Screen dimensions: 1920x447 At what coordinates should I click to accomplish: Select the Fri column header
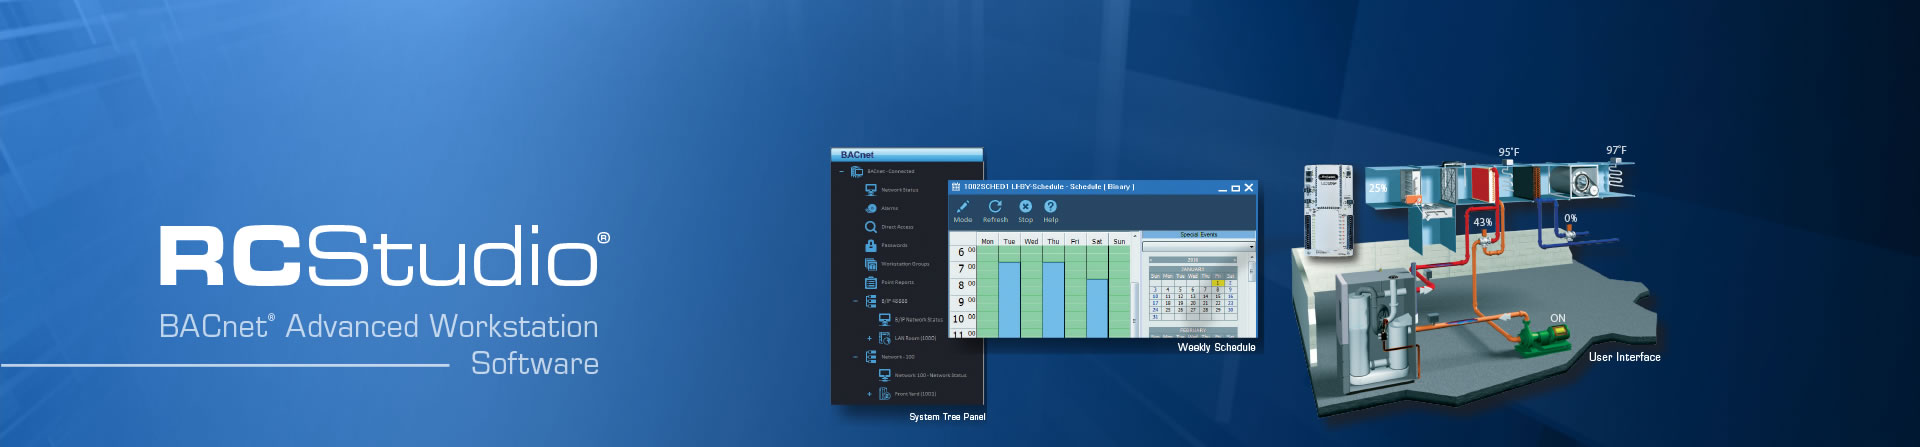tap(1075, 241)
